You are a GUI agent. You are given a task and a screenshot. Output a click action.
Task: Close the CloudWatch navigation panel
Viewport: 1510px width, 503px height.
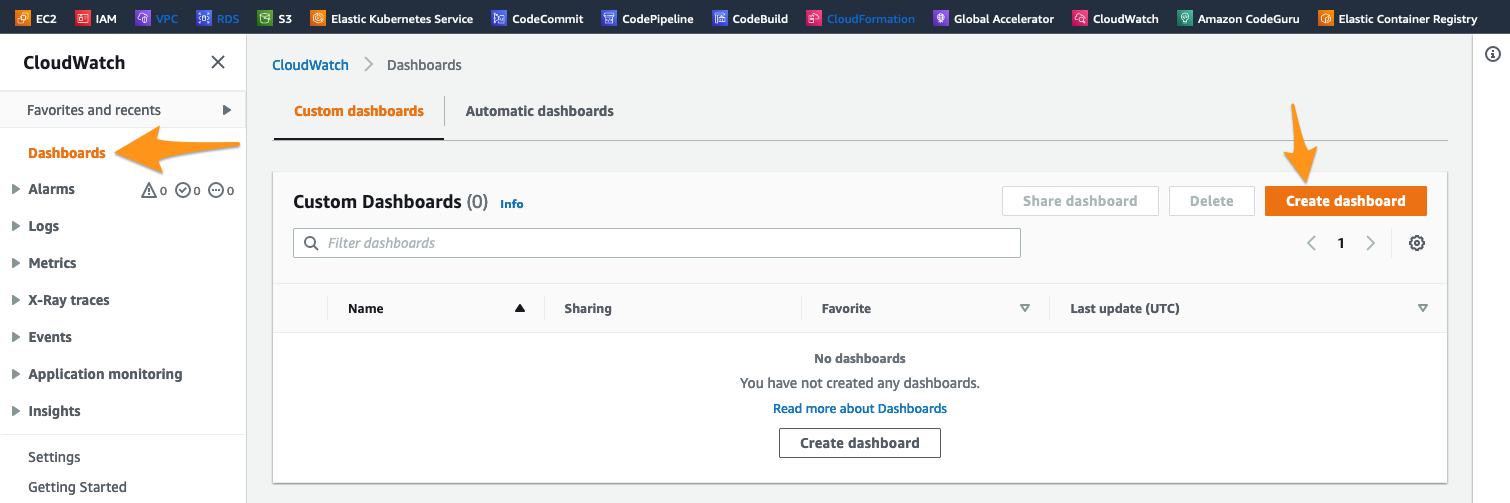click(x=218, y=62)
